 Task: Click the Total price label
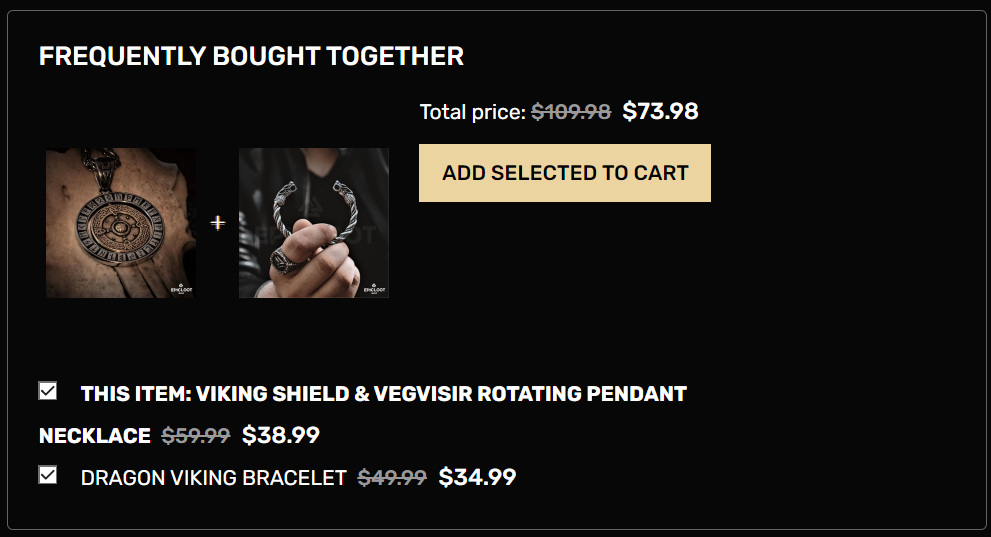[472, 112]
